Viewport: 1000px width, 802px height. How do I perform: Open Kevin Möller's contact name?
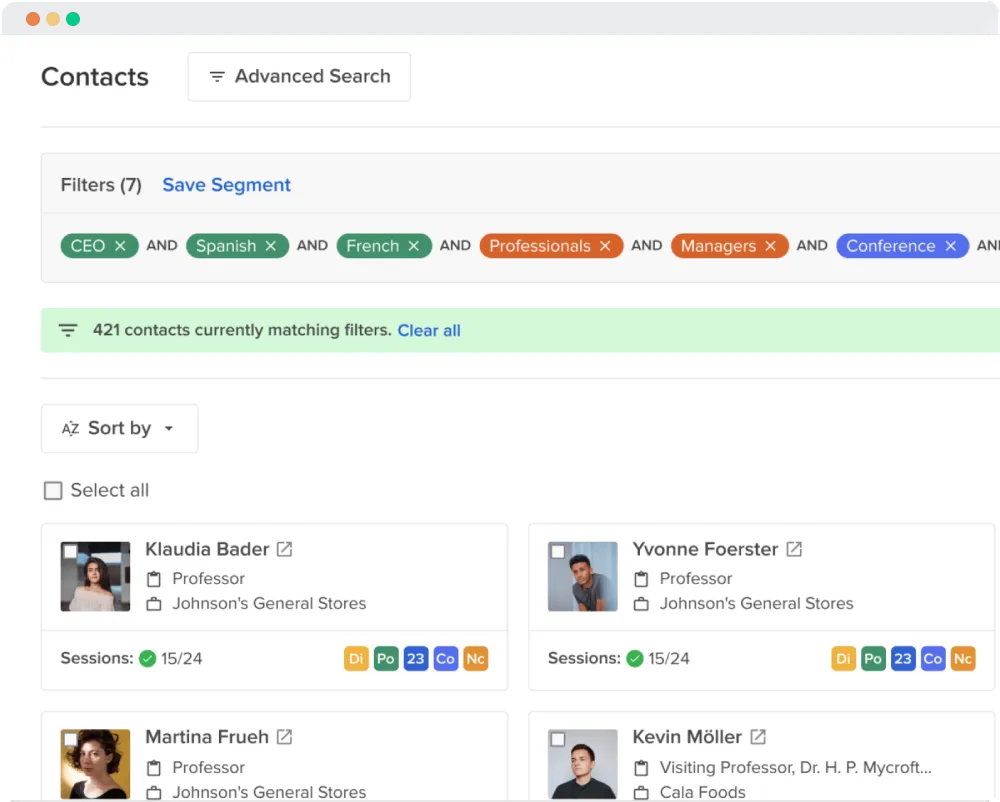[x=688, y=737]
